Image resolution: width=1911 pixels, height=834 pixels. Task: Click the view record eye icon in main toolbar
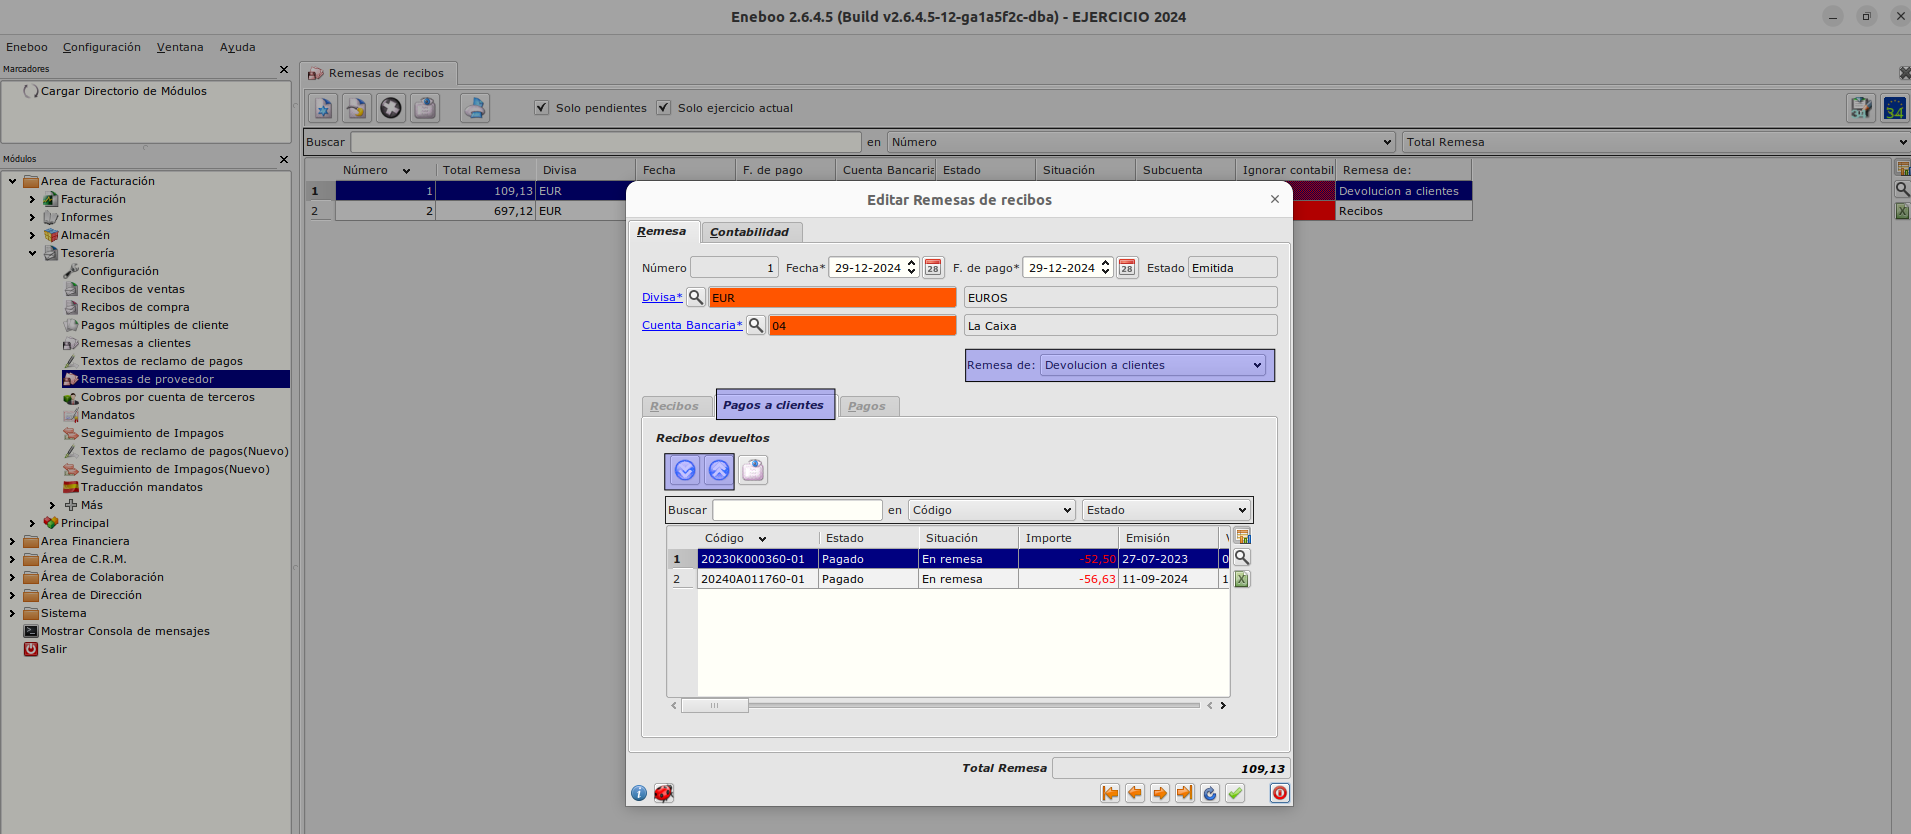[x=425, y=108]
